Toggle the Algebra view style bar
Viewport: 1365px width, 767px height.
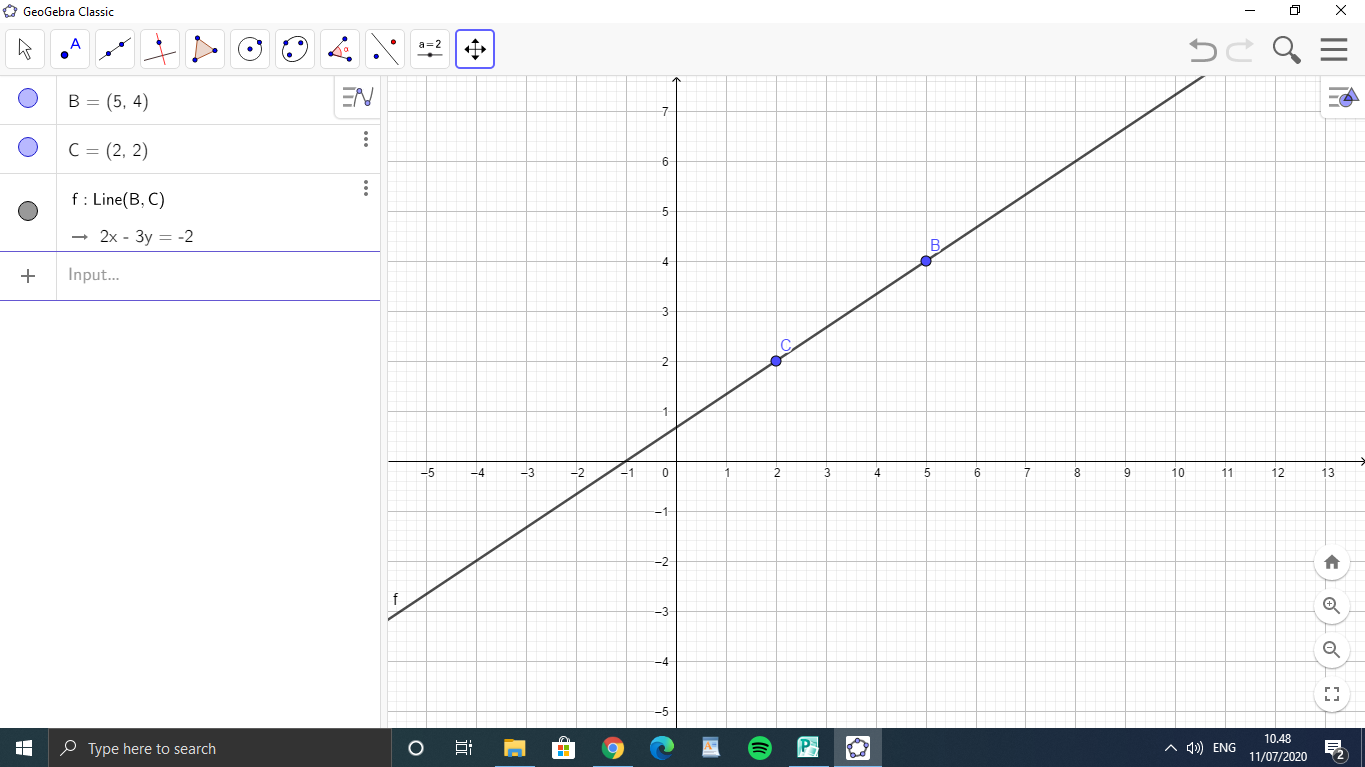[x=357, y=97]
